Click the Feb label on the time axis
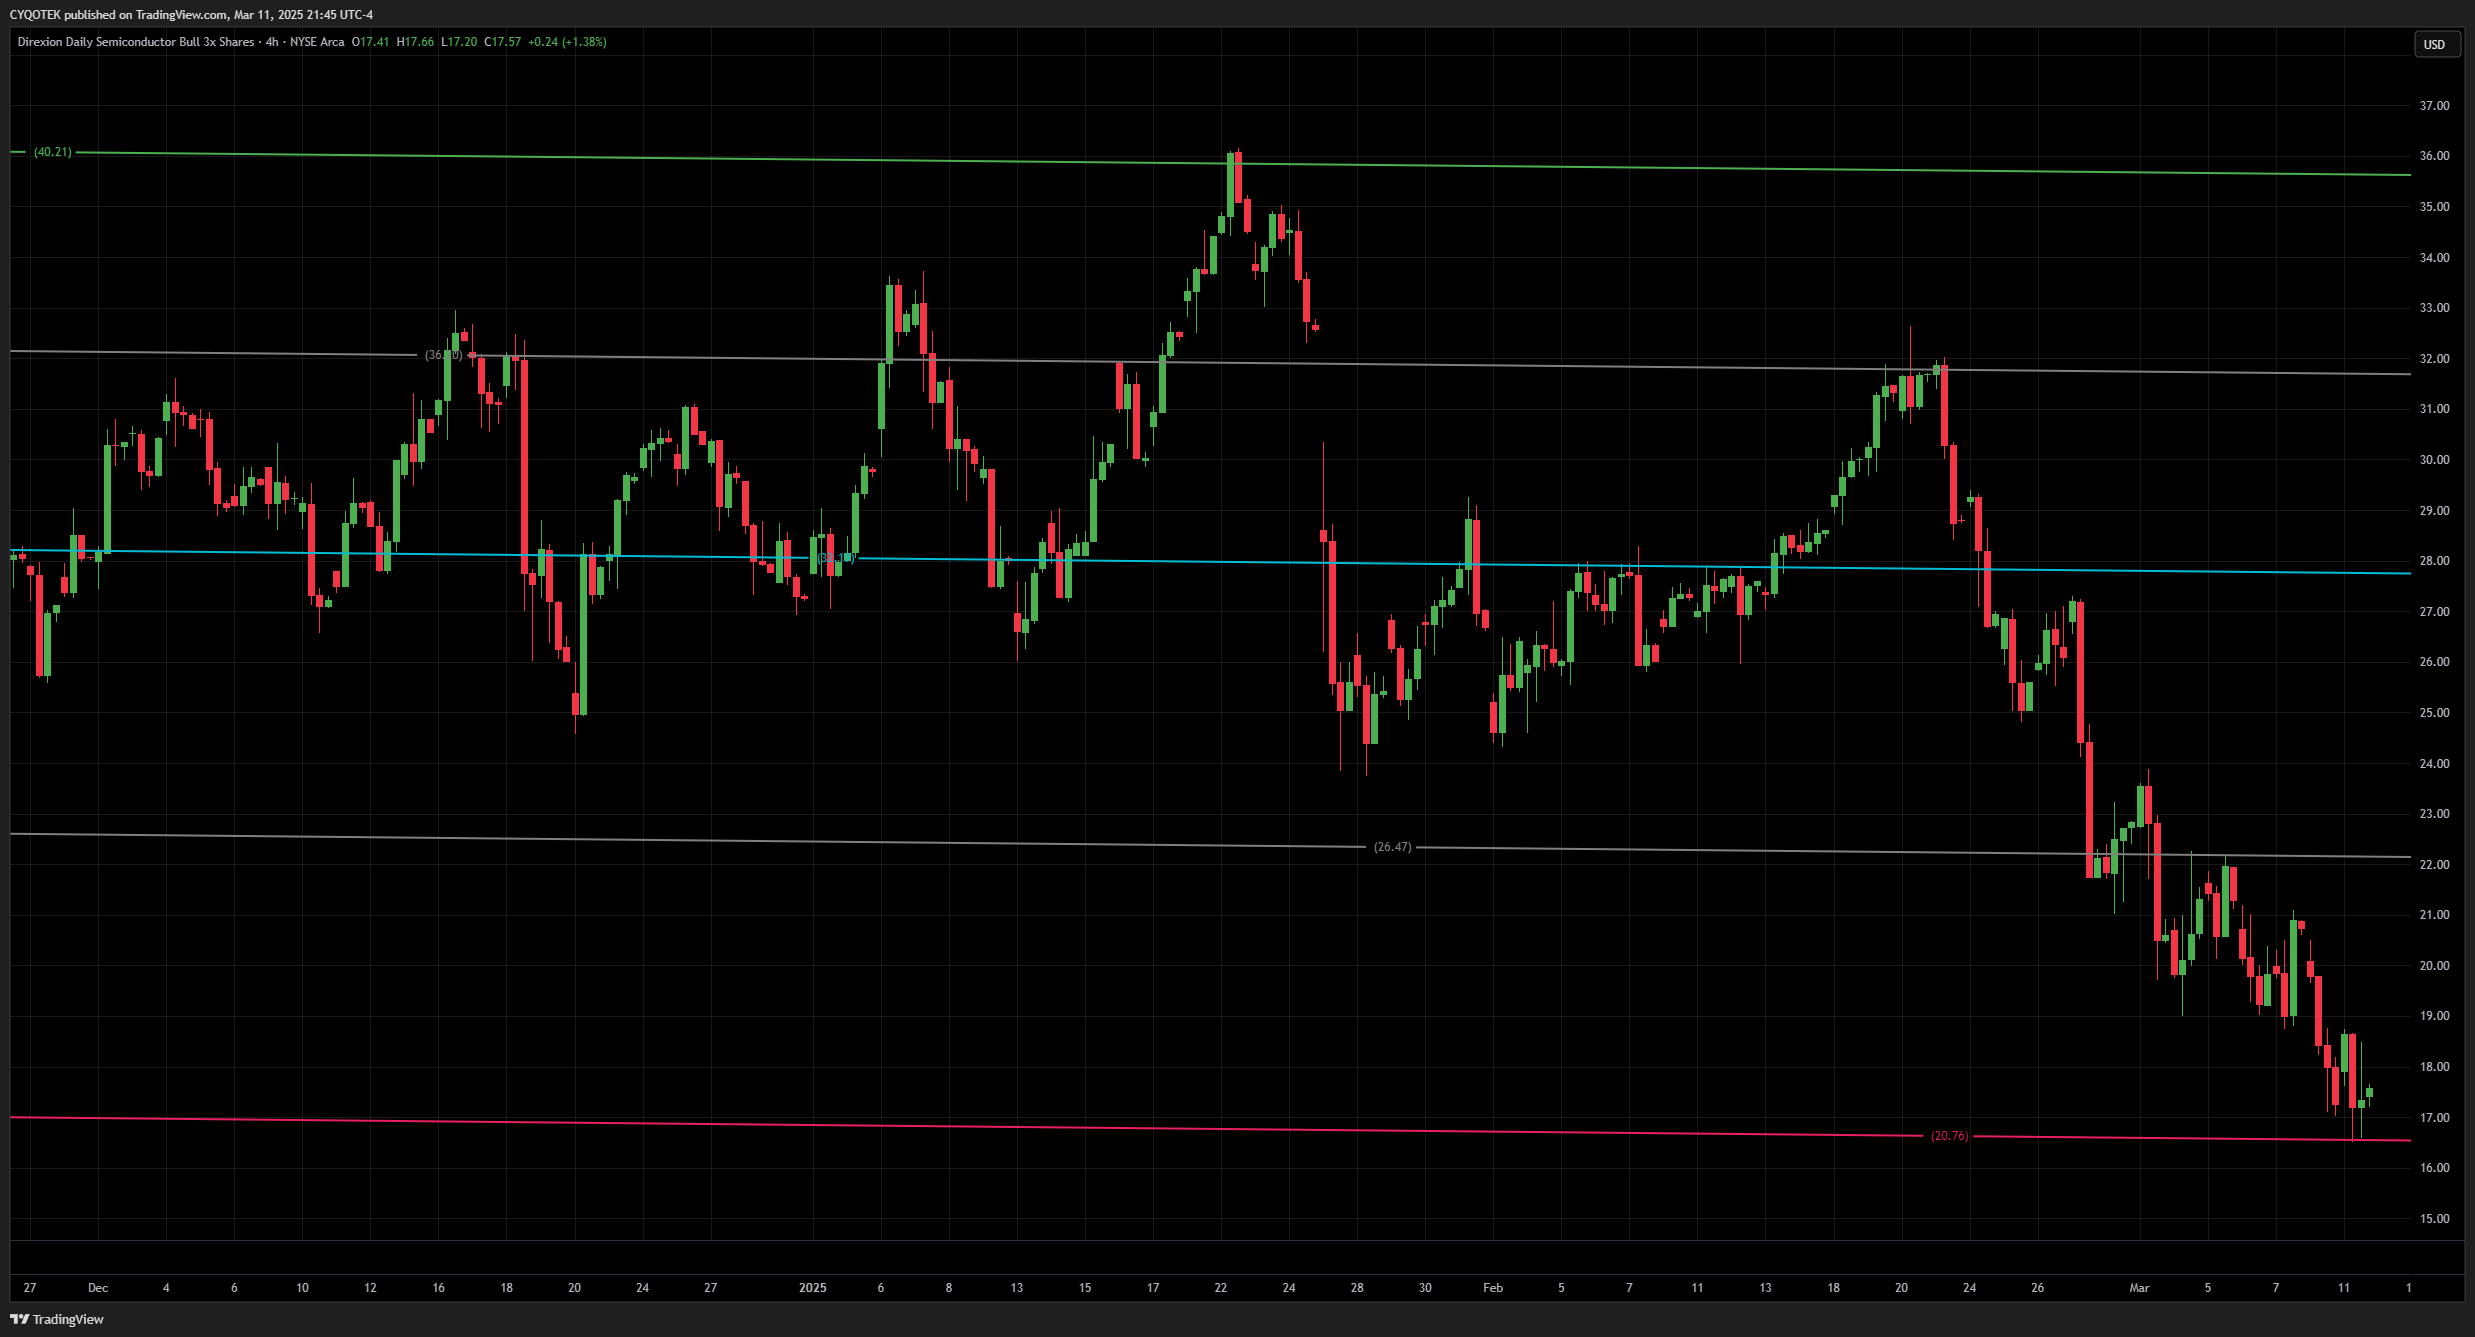Viewport: 2475px width, 1337px height. (1493, 1288)
